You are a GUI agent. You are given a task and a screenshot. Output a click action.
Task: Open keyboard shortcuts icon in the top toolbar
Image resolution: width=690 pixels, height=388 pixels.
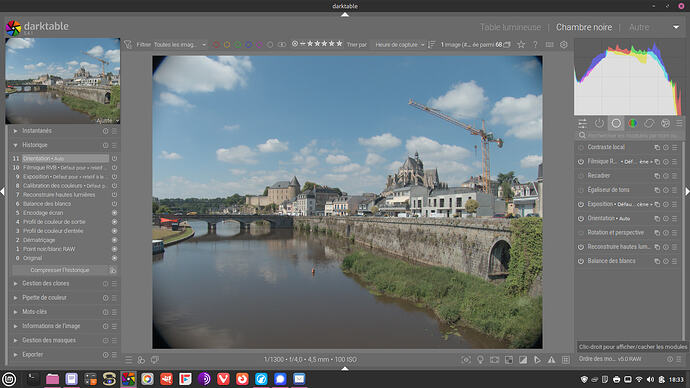click(550, 44)
